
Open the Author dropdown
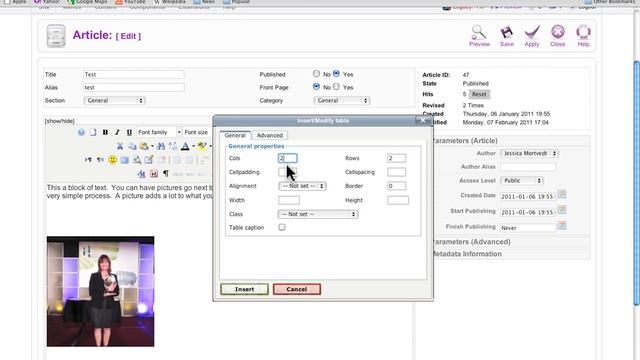click(x=529, y=153)
